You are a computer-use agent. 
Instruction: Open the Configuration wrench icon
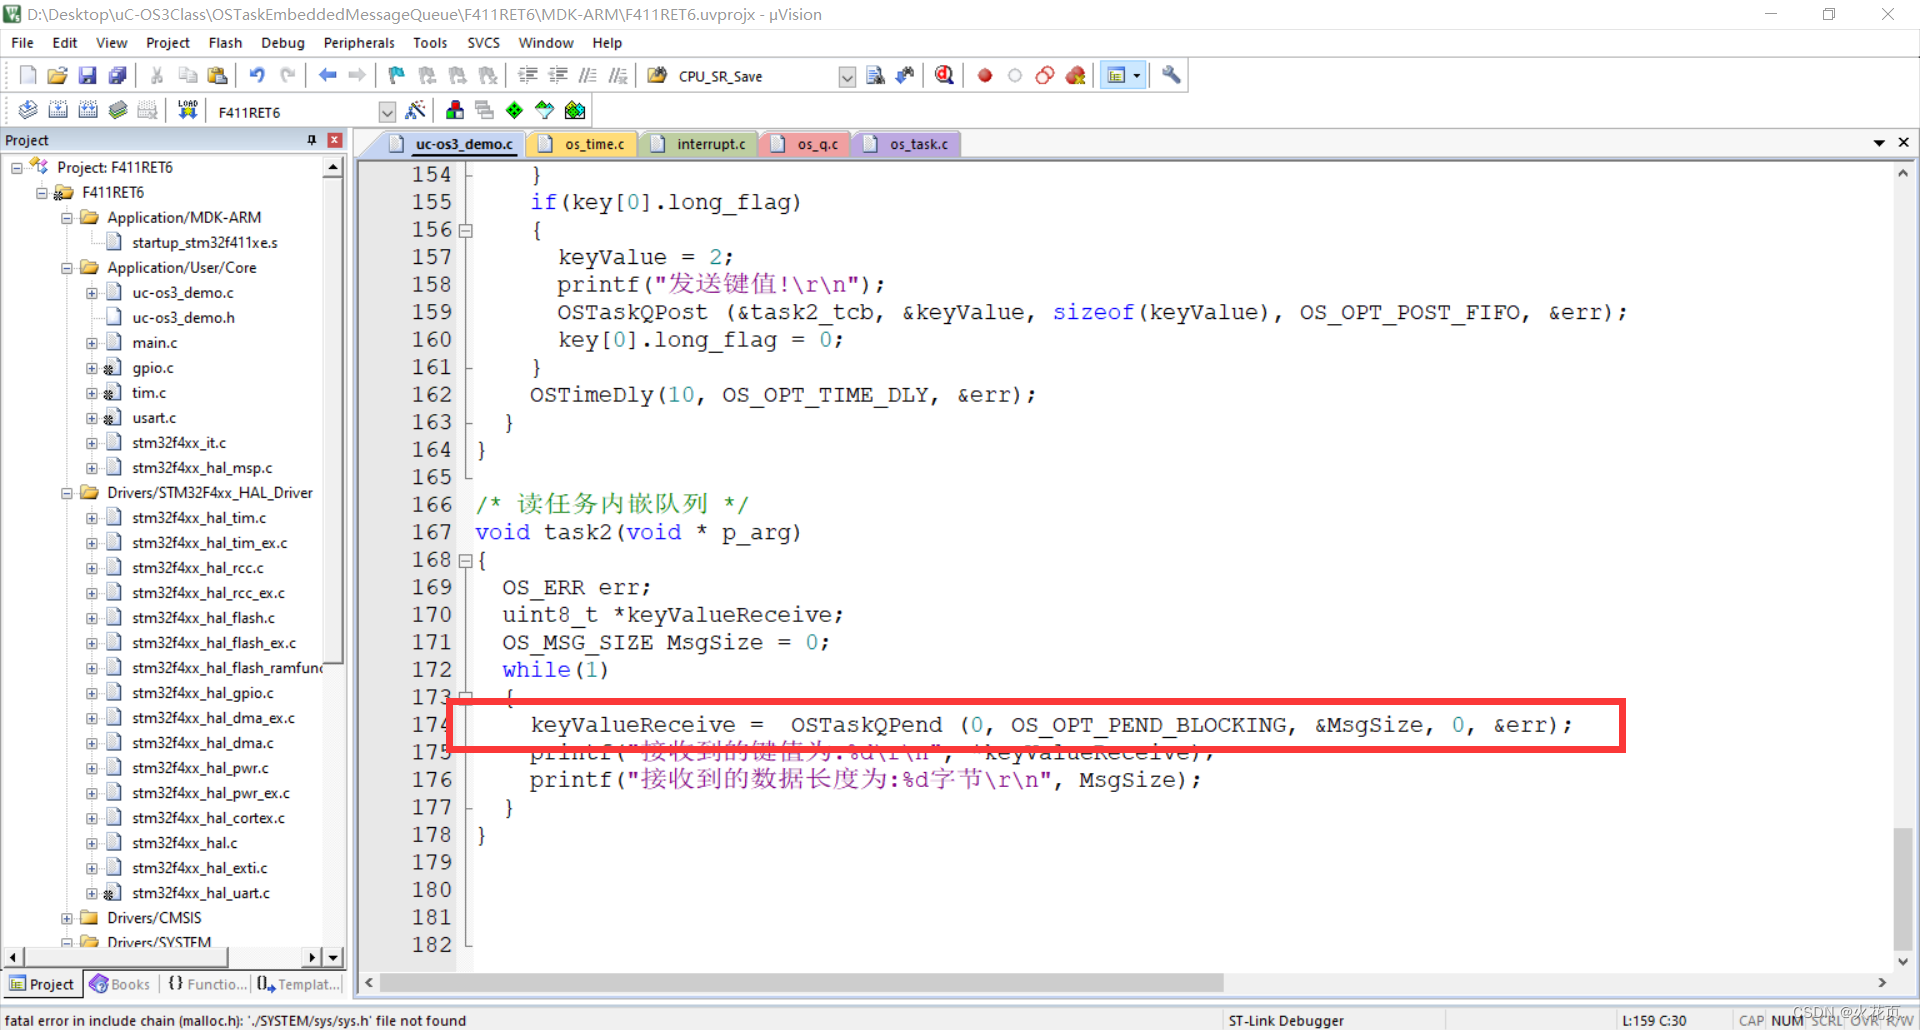1171,76
